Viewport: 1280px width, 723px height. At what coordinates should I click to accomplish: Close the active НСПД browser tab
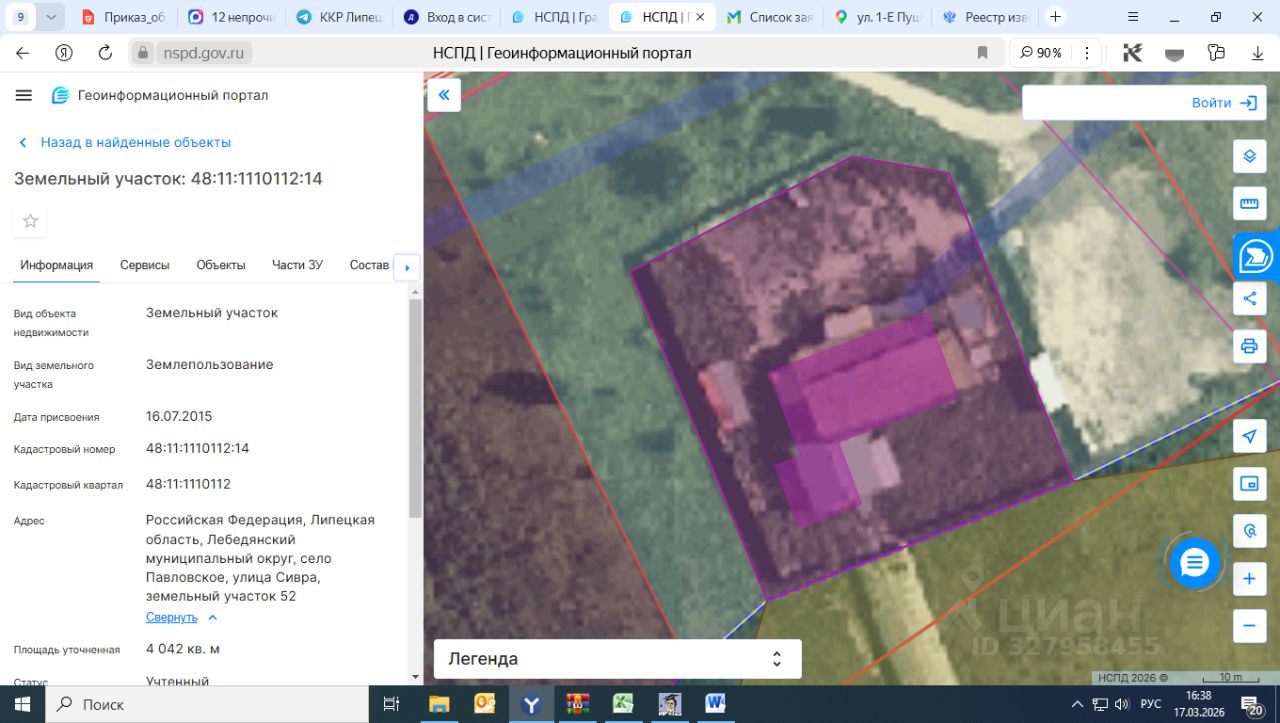tap(700, 17)
